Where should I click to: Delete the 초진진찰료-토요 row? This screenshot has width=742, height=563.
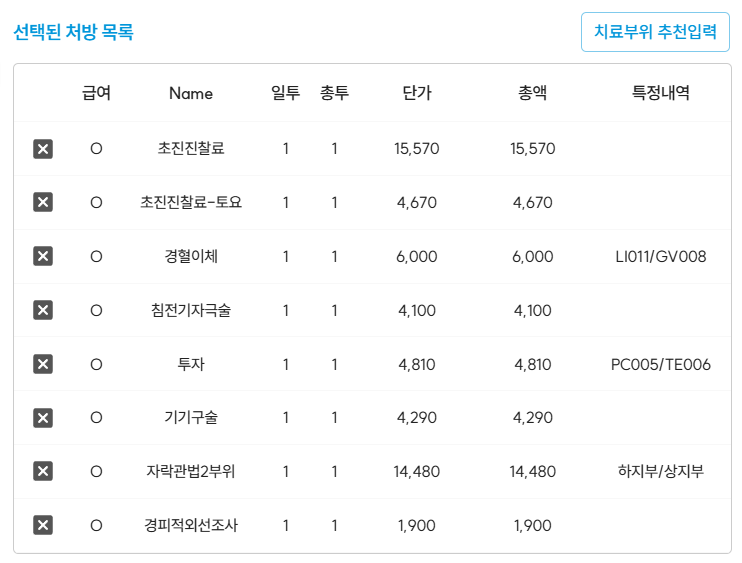pyautogui.click(x=43, y=203)
